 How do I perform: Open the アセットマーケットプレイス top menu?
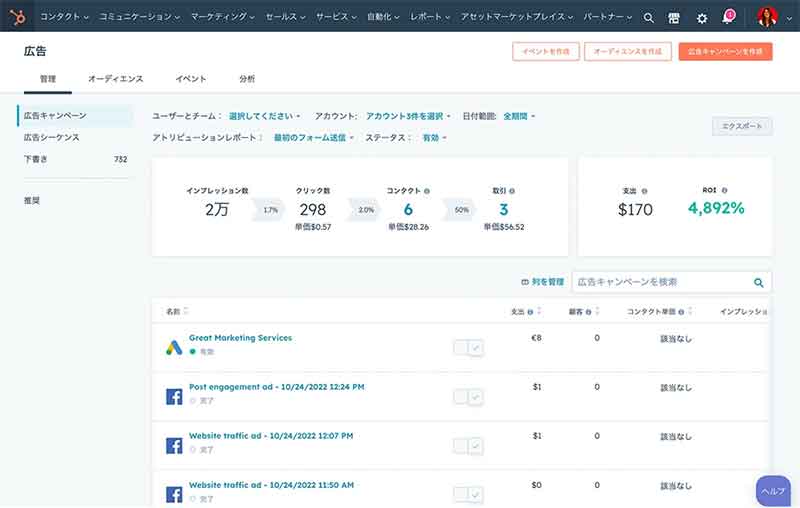point(517,17)
